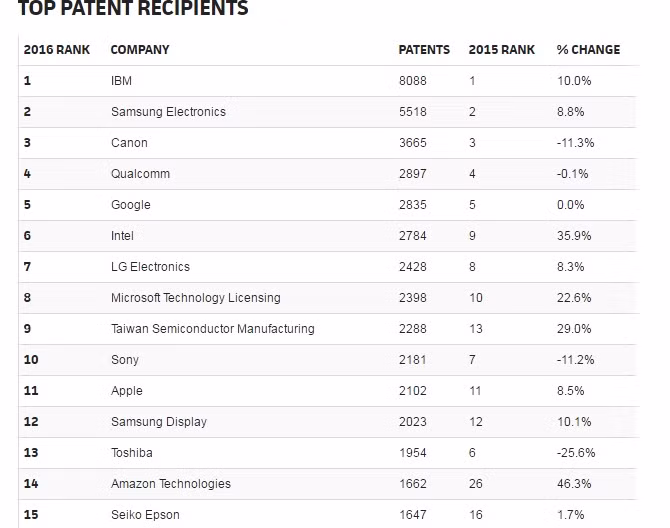This screenshot has height=528, width=670.
Task: Select the Intel company name
Action: pyautogui.click(x=122, y=236)
